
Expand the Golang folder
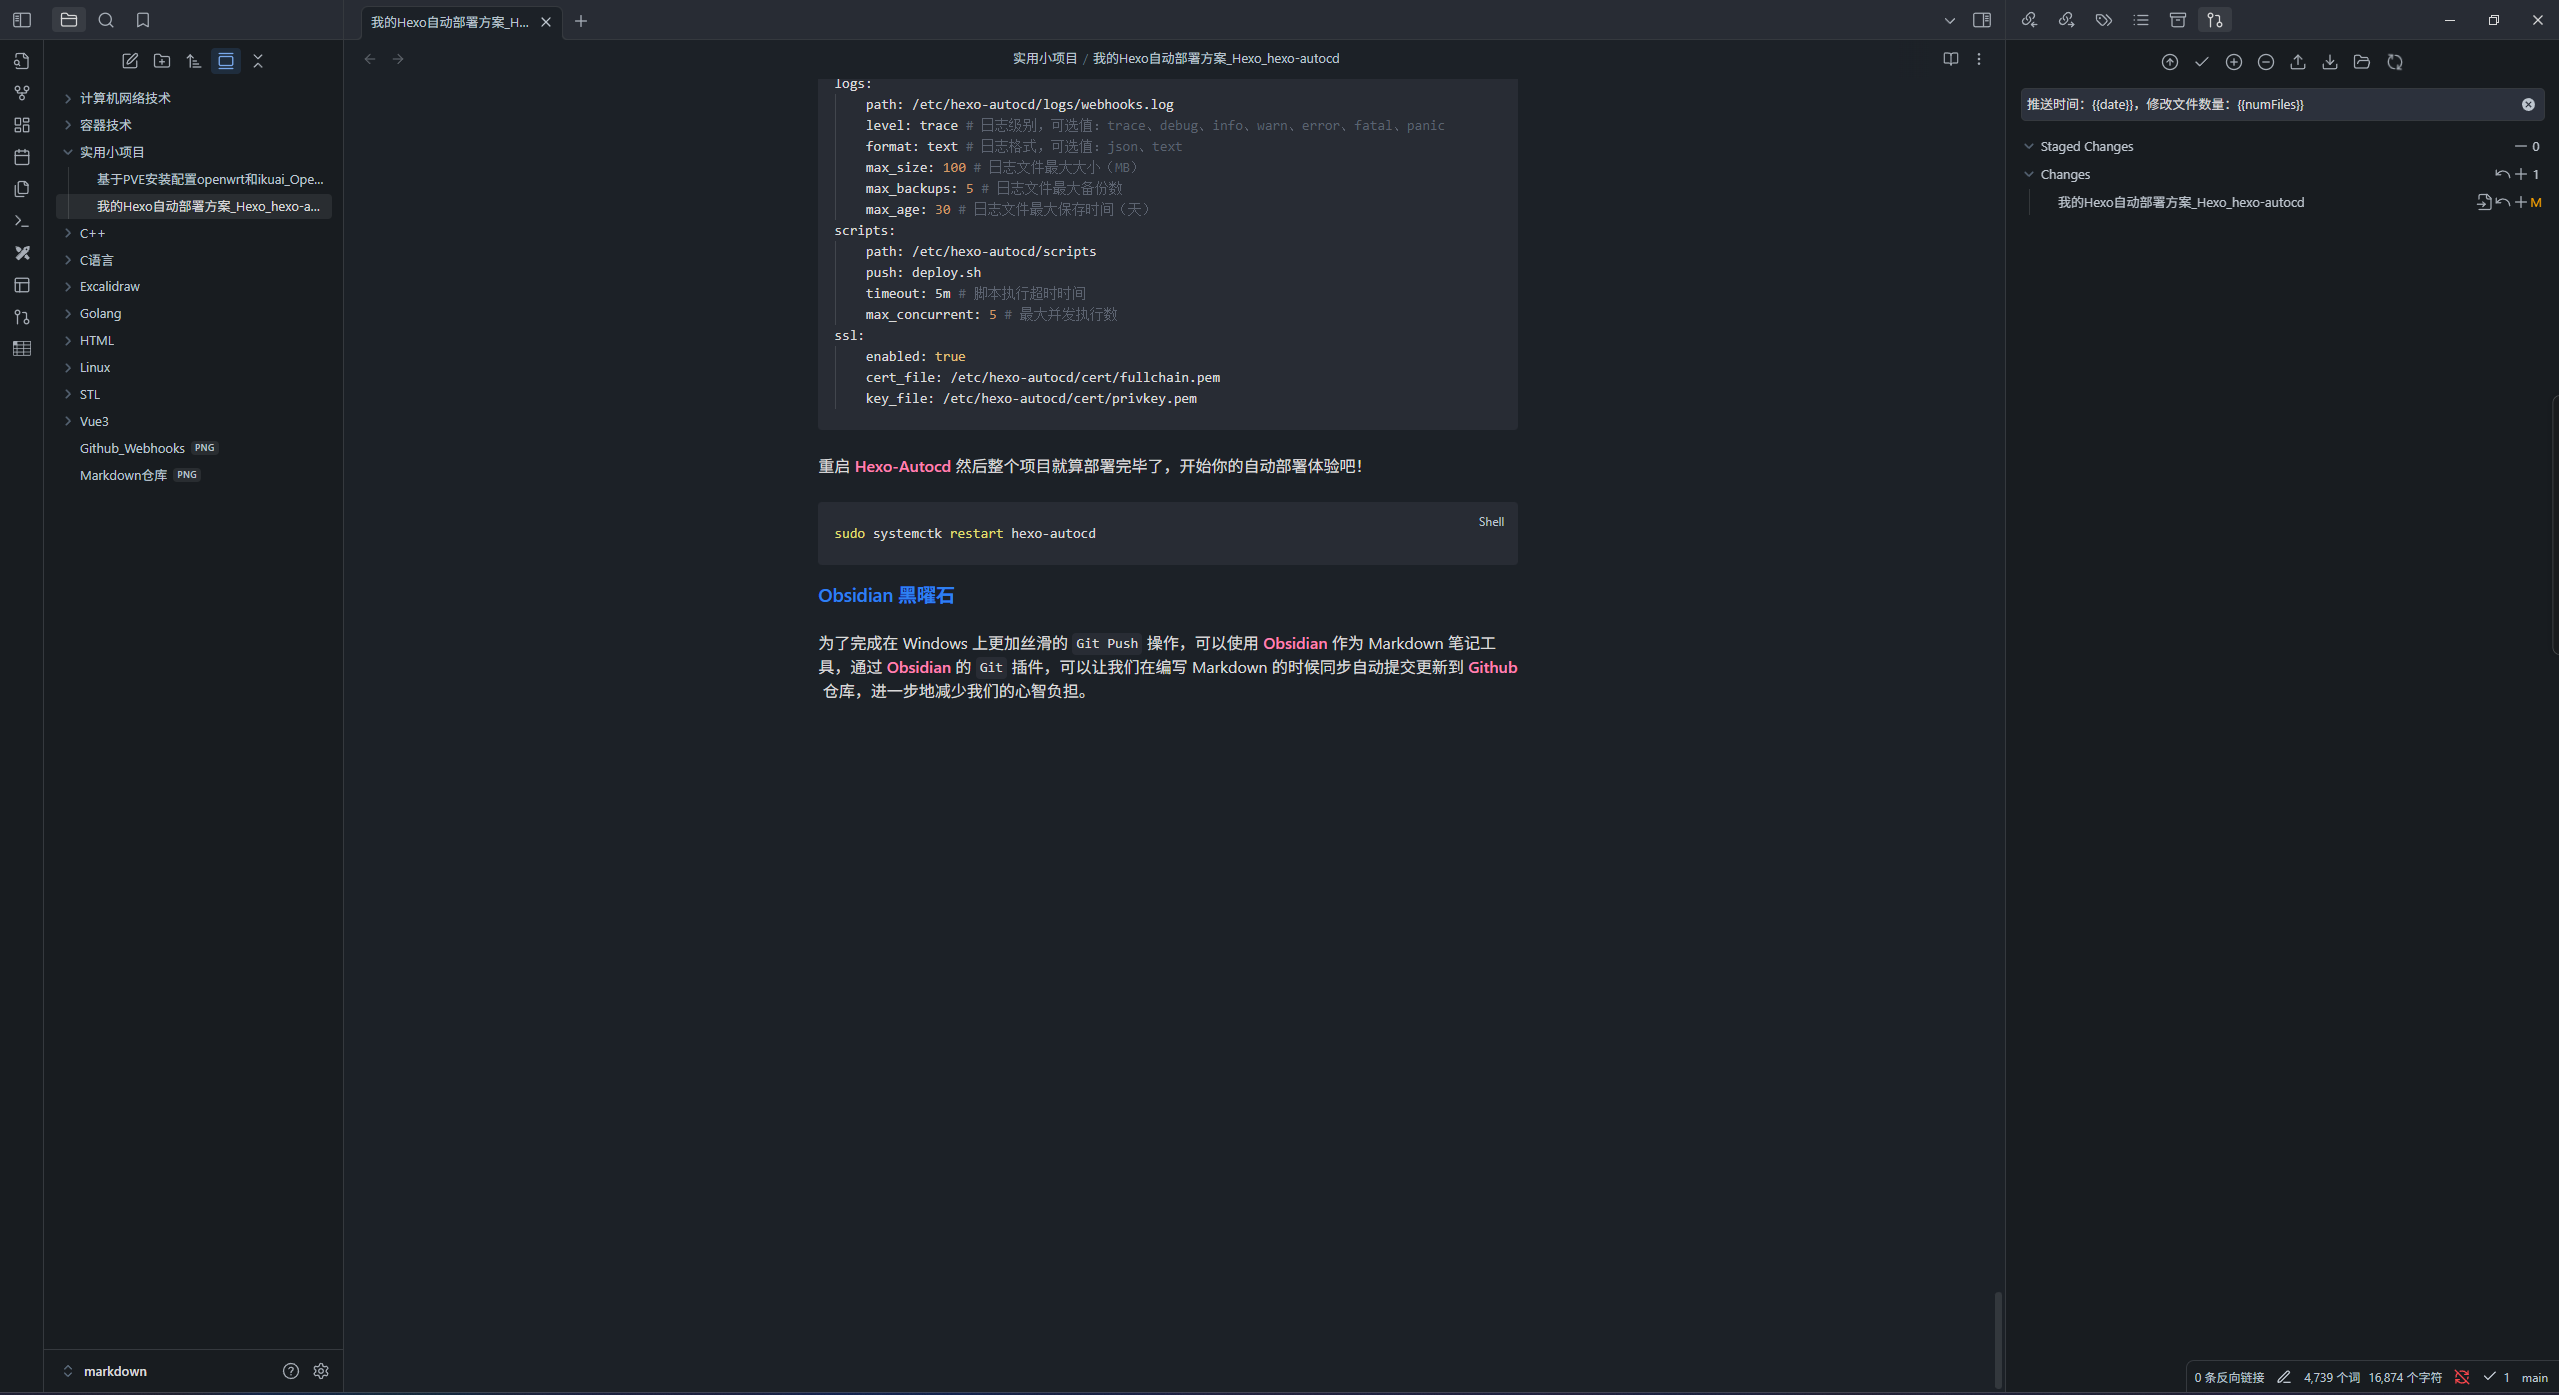click(x=100, y=313)
